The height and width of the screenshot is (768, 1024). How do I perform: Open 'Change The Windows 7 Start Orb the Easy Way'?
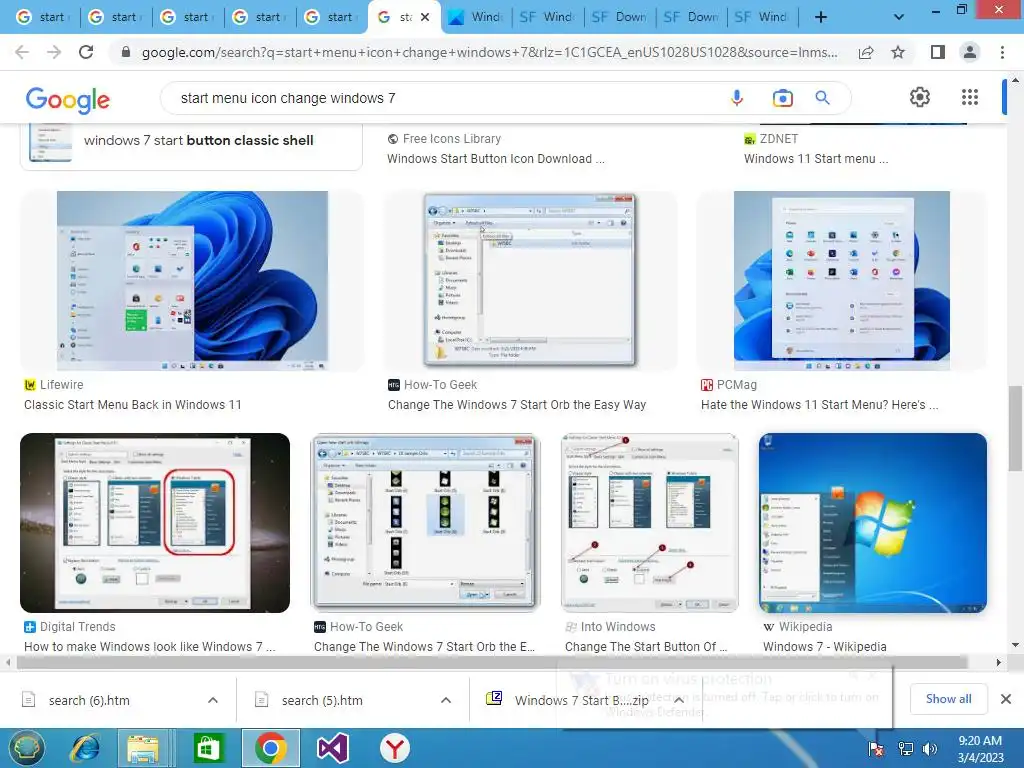coord(517,405)
